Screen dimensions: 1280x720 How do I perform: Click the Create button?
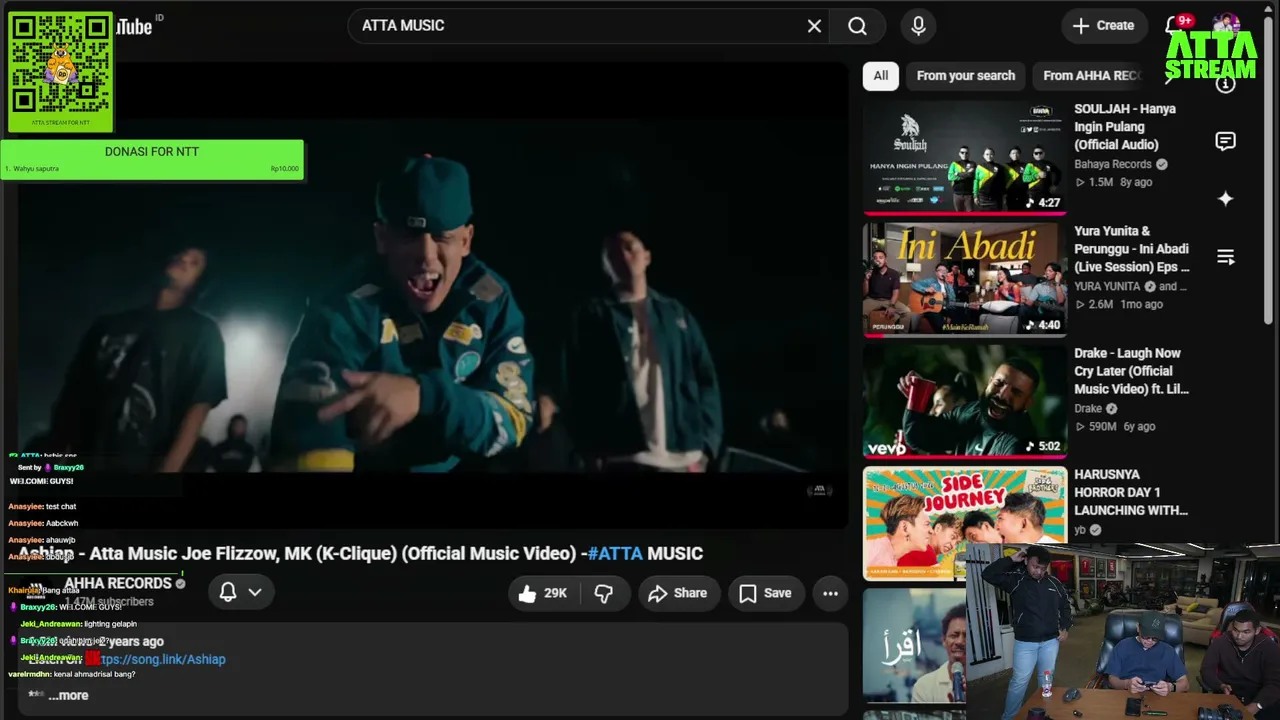[1103, 26]
